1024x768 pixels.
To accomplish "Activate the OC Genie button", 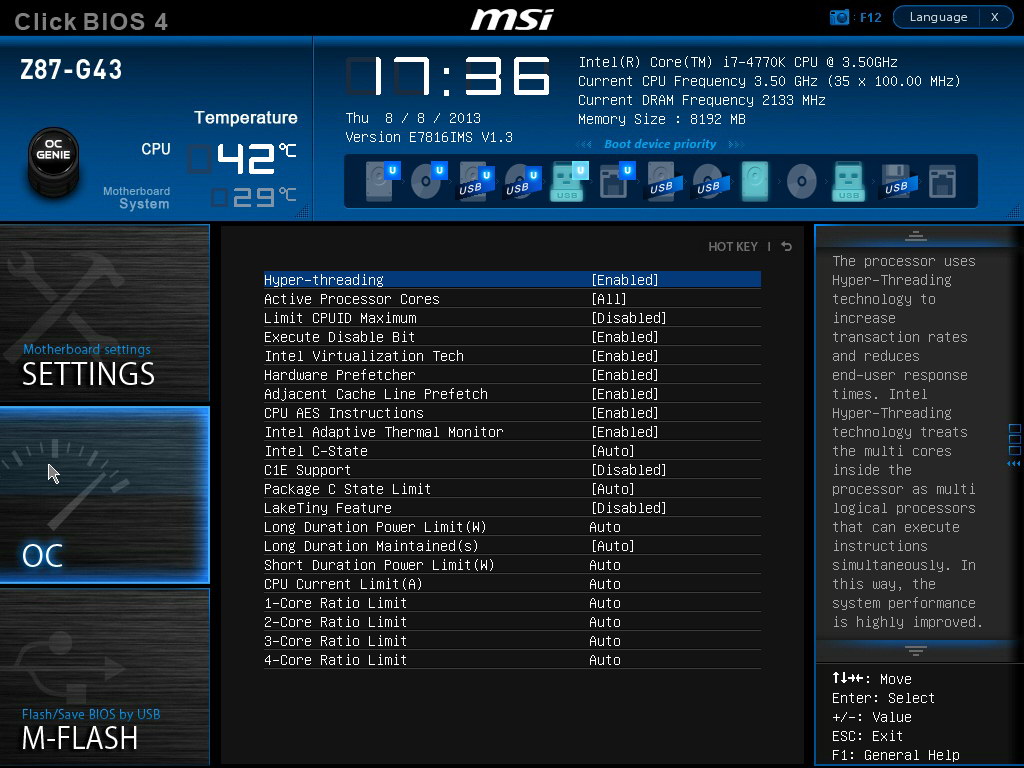I will click(x=54, y=161).
